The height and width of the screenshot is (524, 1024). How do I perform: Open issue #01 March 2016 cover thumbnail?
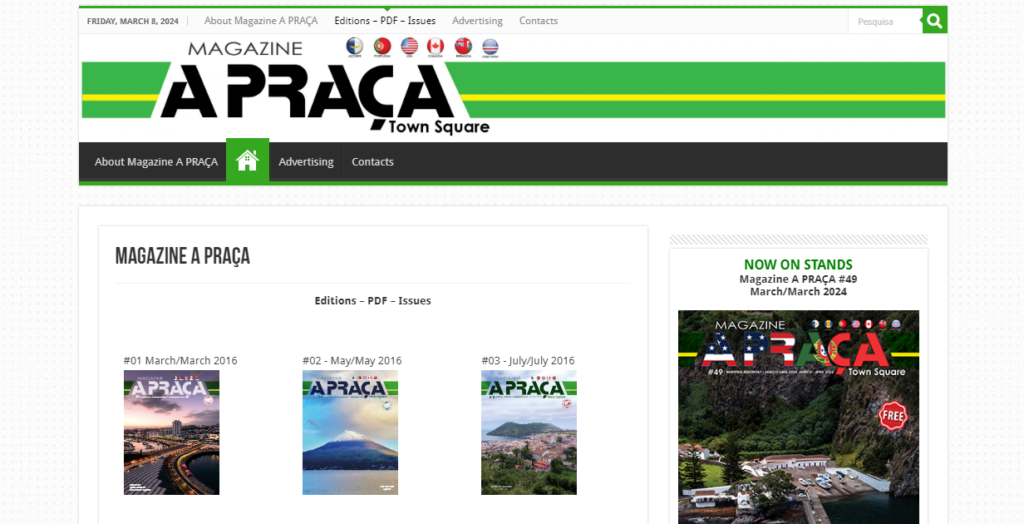[x=172, y=433]
